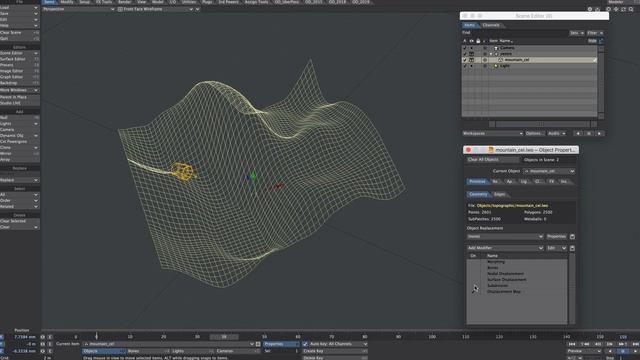Open the Object Replacement (none) dropdown

coord(505,237)
